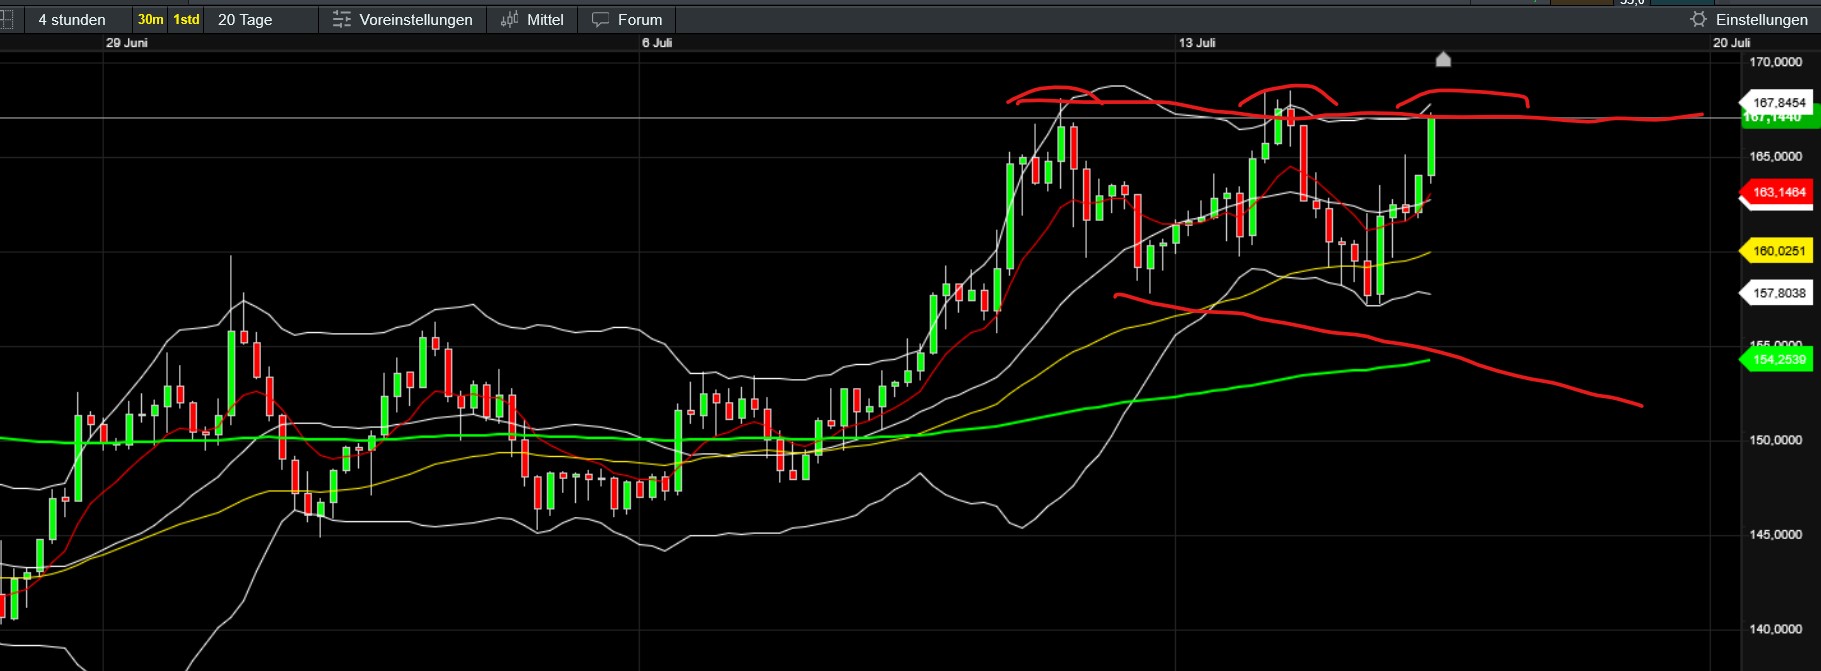Screen dimensions: 1821x671
Task: Open Voreinstellungen presets menu
Action: (x=403, y=20)
